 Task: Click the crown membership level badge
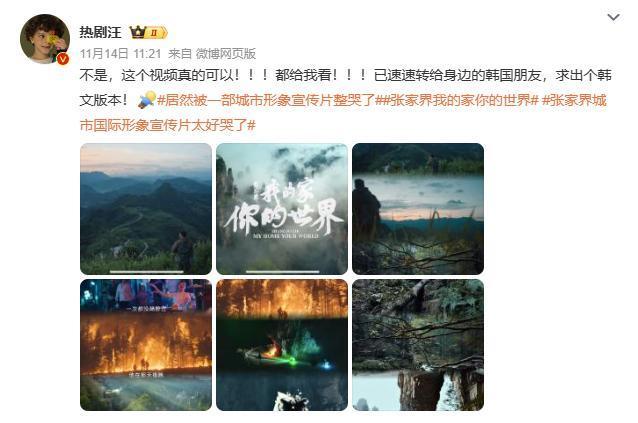click(148, 32)
